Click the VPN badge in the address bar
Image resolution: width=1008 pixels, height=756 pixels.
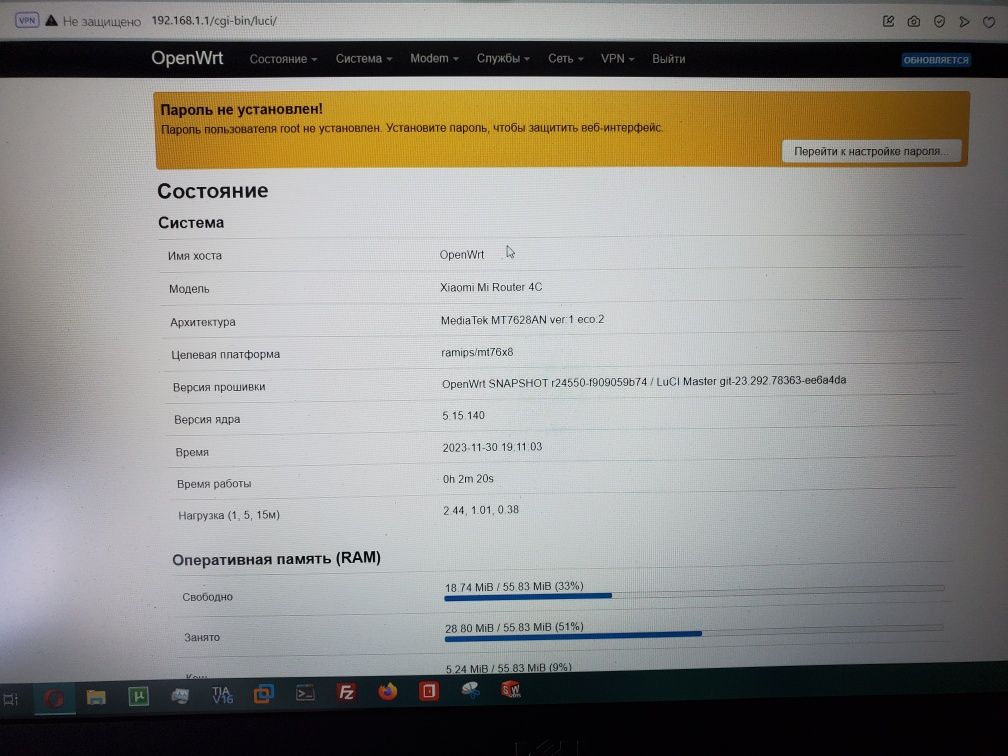point(27,21)
